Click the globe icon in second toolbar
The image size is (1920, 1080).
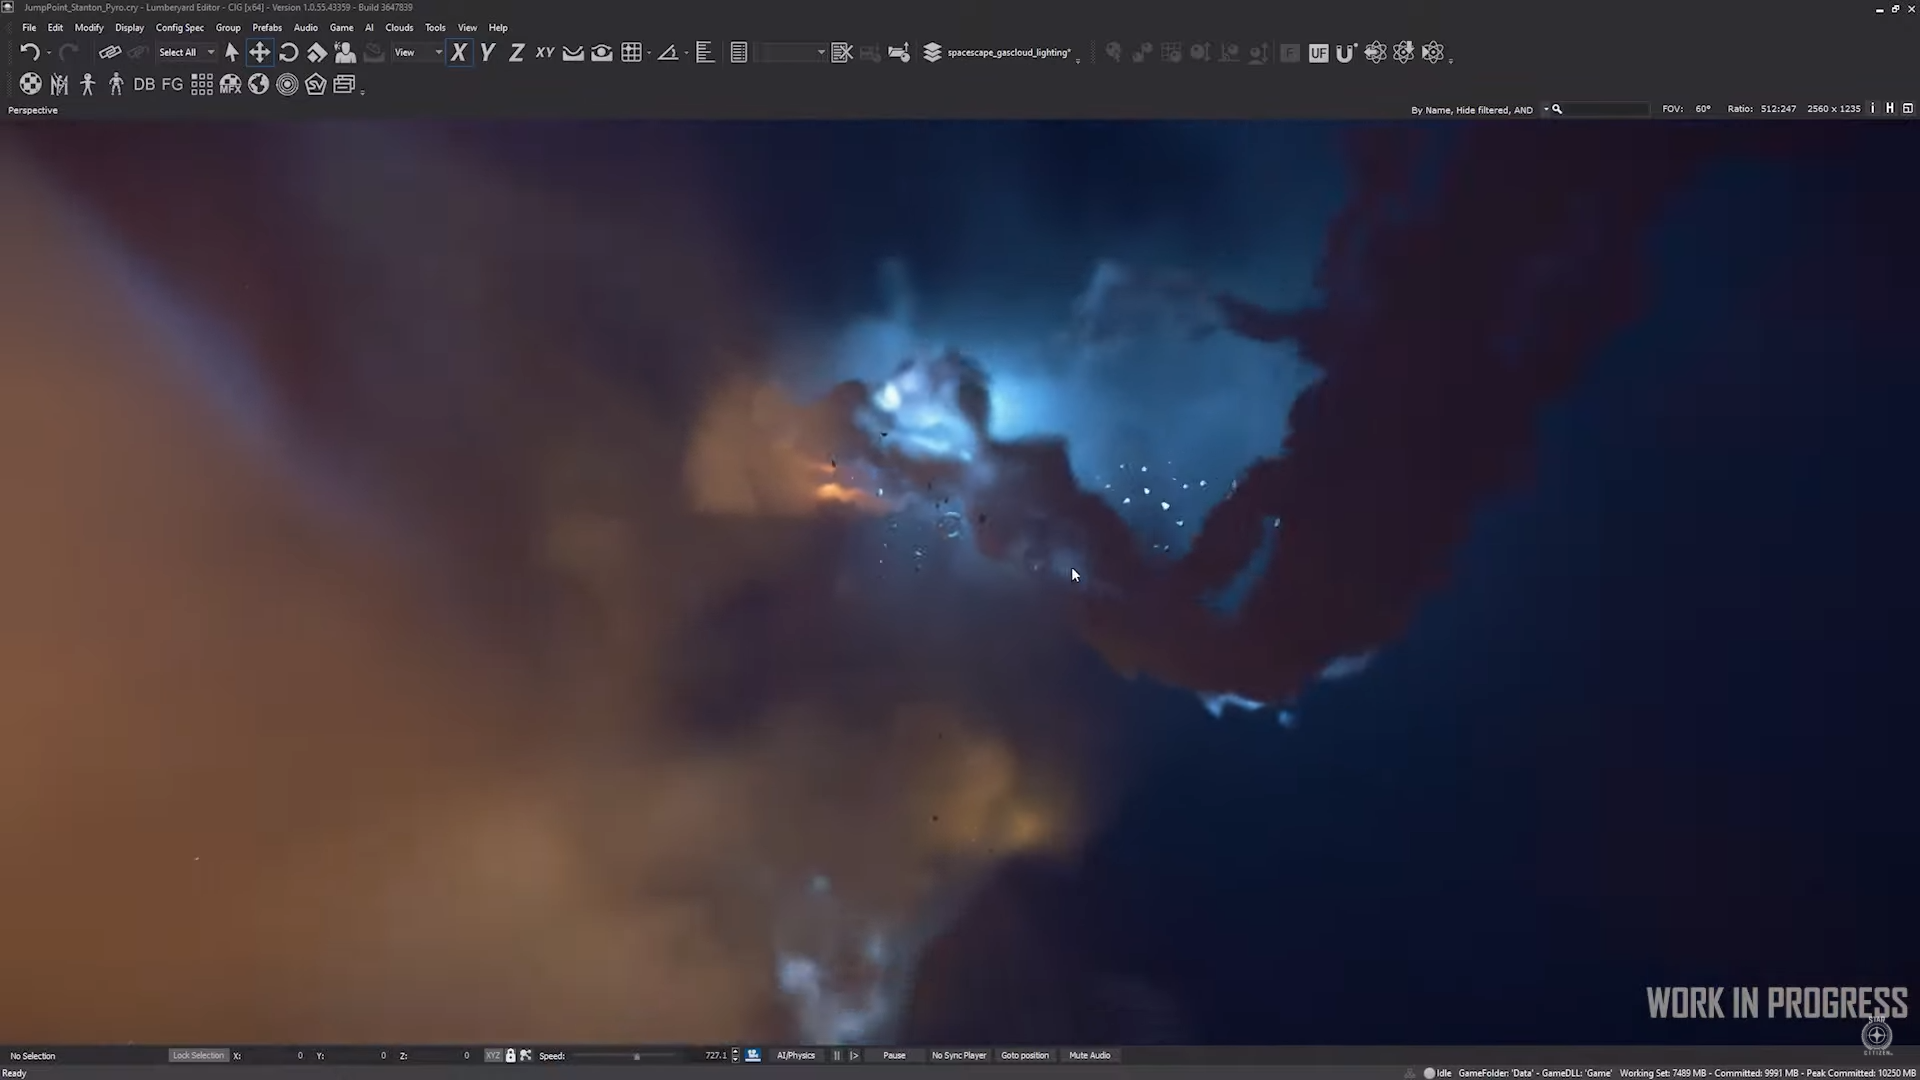tap(258, 84)
